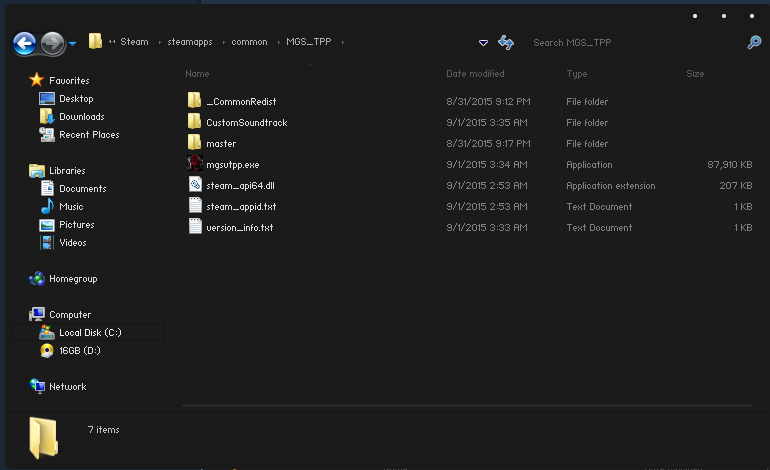Open Recent Places in Favorites
The width and height of the screenshot is (770, 470).
click(89, 135)
